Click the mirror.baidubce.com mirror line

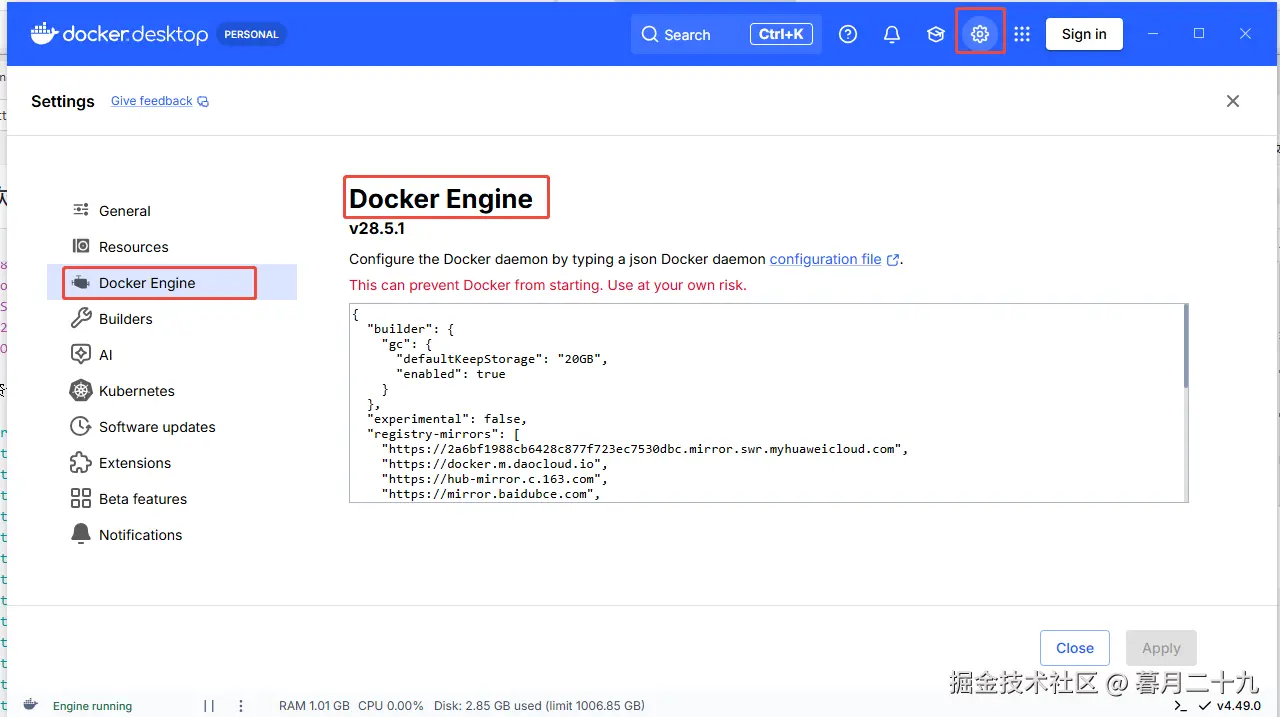pos(491,494)
